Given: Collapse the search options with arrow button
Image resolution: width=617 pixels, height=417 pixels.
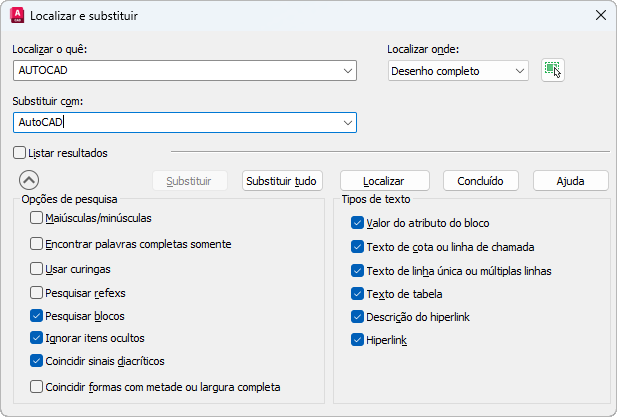Looking at the screenshot, I should coord(29,181).
